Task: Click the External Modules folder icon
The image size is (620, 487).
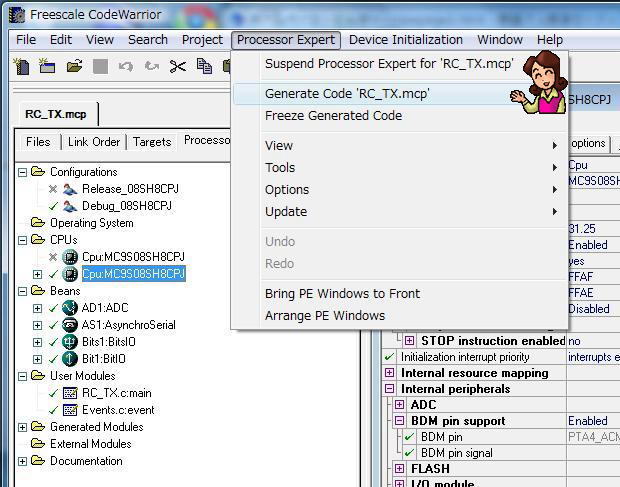Action: tap(38, 444)
